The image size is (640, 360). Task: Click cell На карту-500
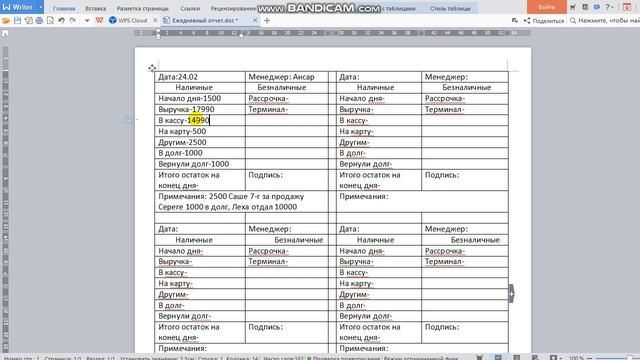(200, 131)
